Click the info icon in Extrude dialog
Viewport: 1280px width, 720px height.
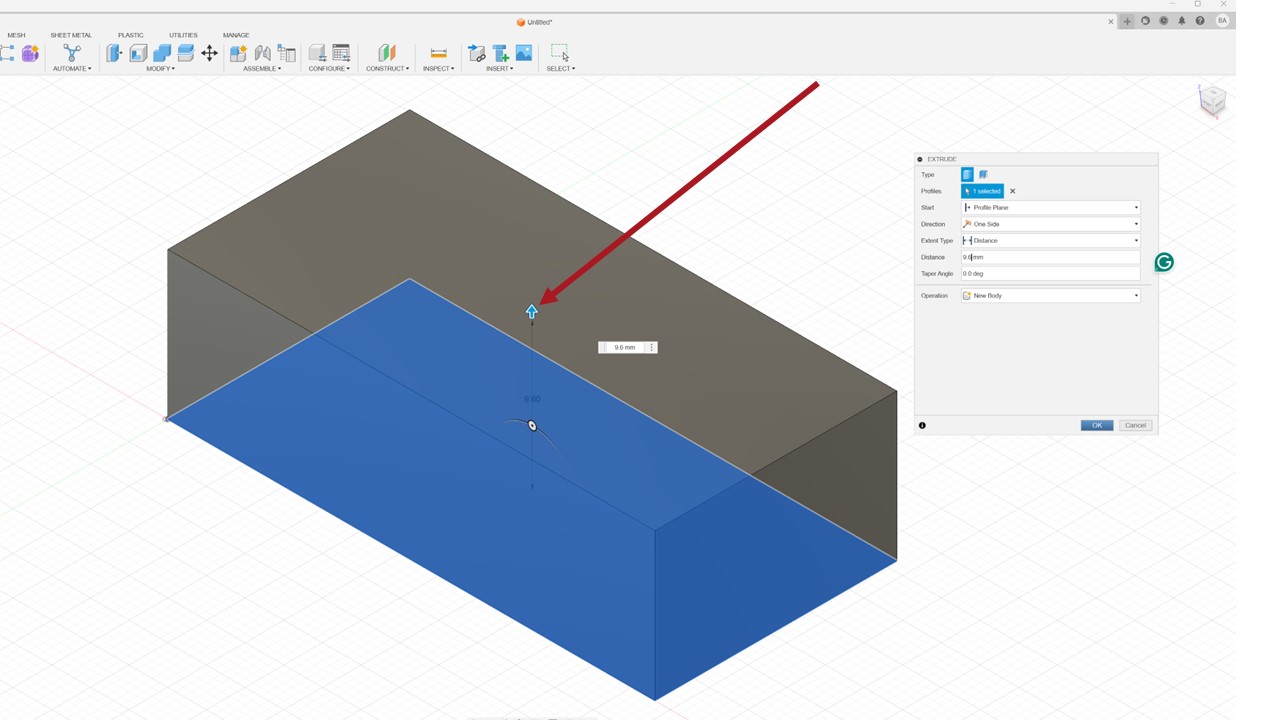pyautogui.click(x=922, y=425)
